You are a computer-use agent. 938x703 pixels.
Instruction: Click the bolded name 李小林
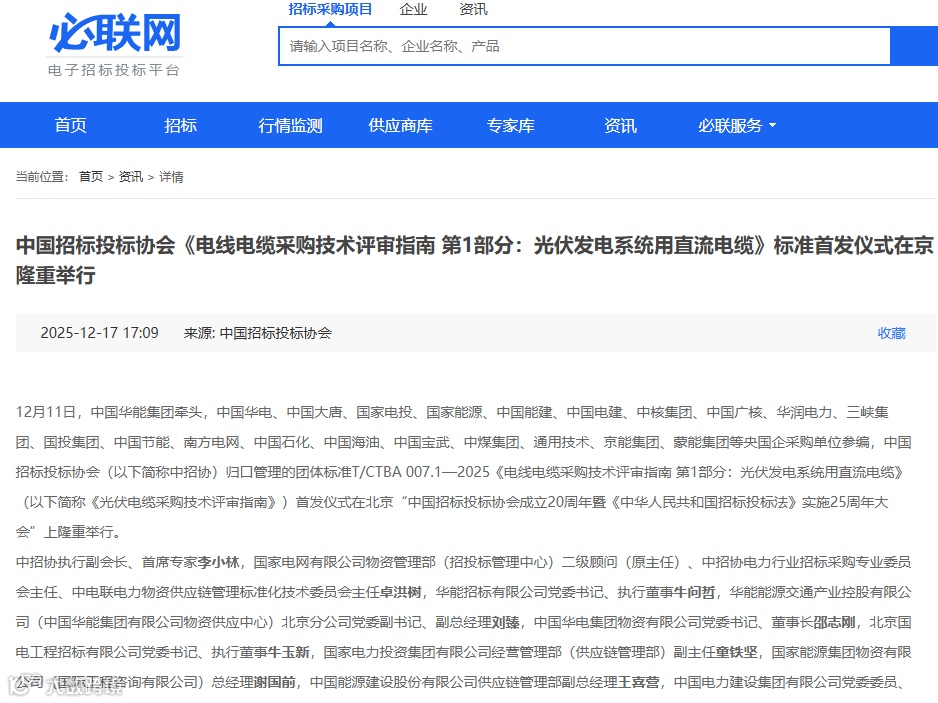218,562
